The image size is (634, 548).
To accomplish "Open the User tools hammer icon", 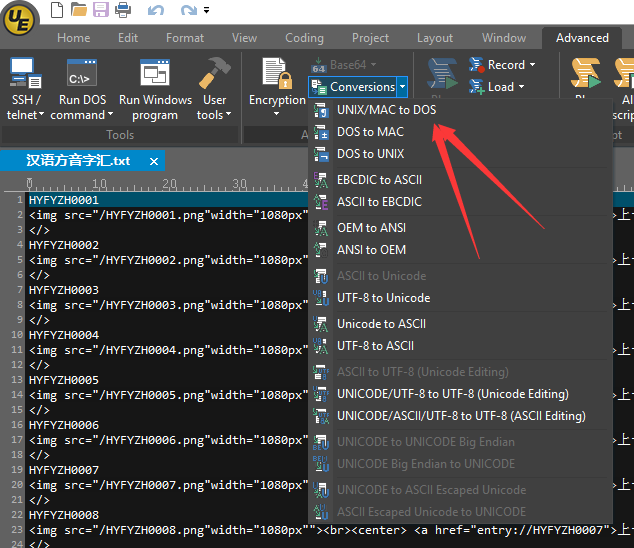I will point(214,73).
